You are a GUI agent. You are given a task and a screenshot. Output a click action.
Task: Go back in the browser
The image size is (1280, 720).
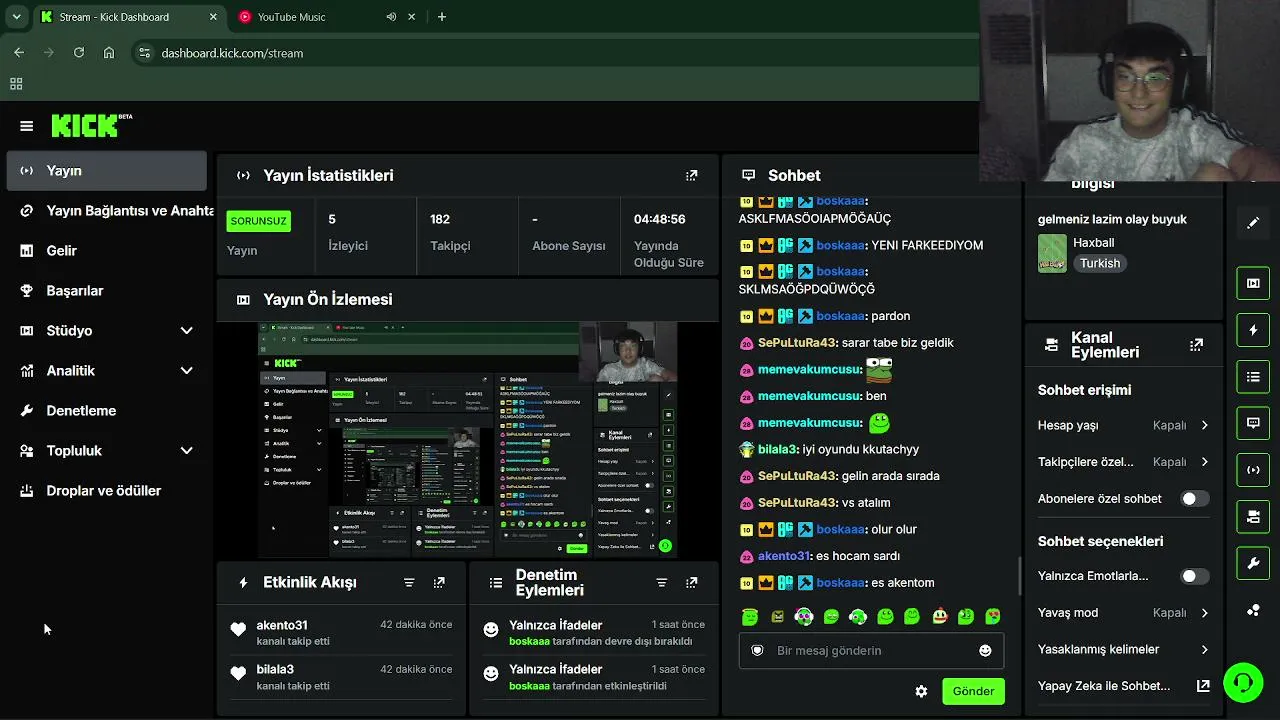pyautogui.click(x=19, y=52)
